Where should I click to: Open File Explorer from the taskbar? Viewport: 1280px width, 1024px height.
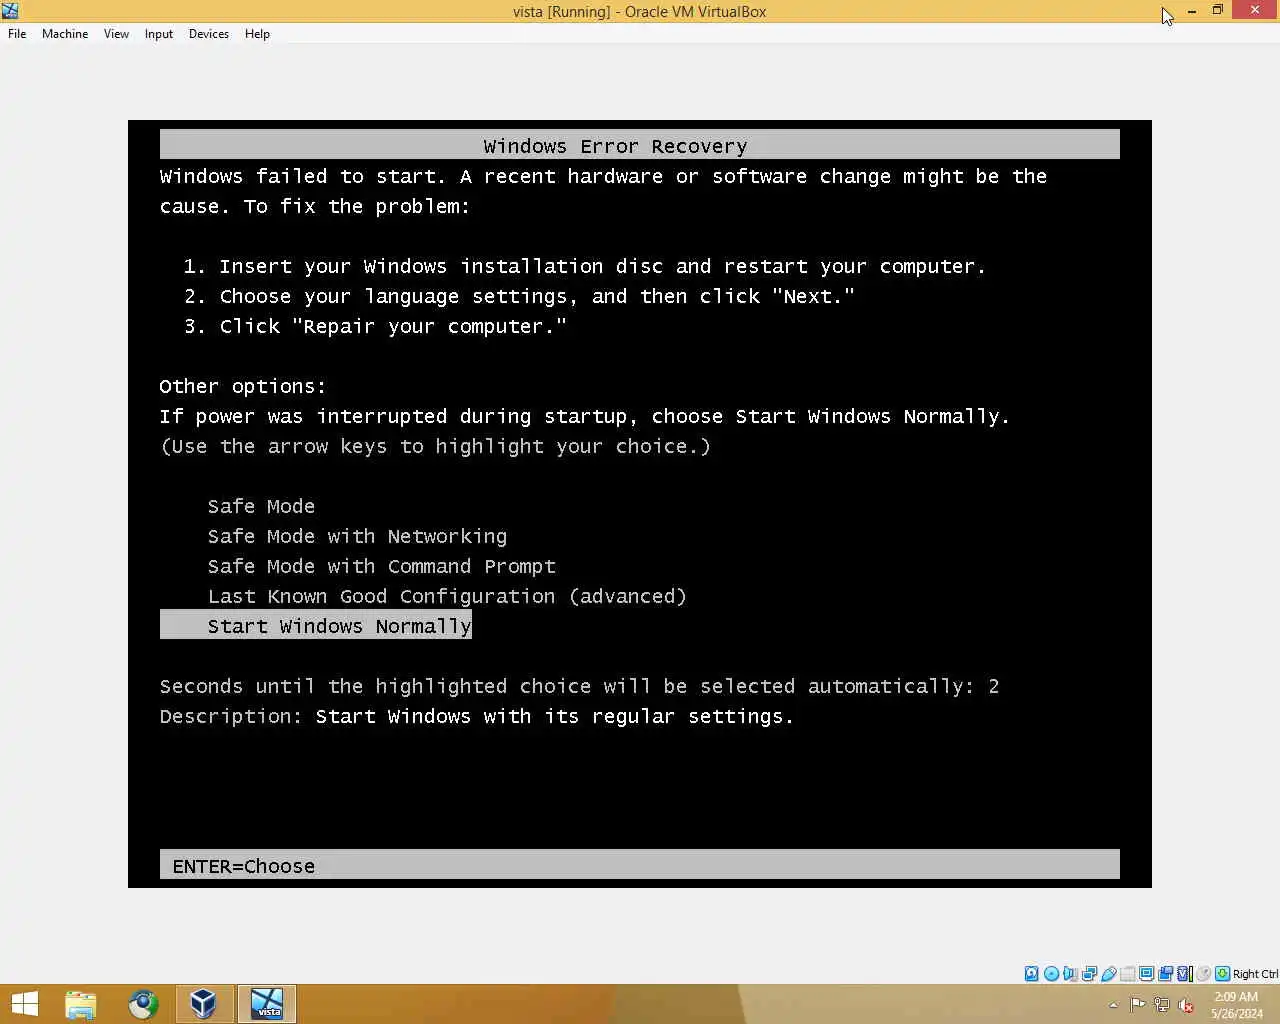point(81,1004)
